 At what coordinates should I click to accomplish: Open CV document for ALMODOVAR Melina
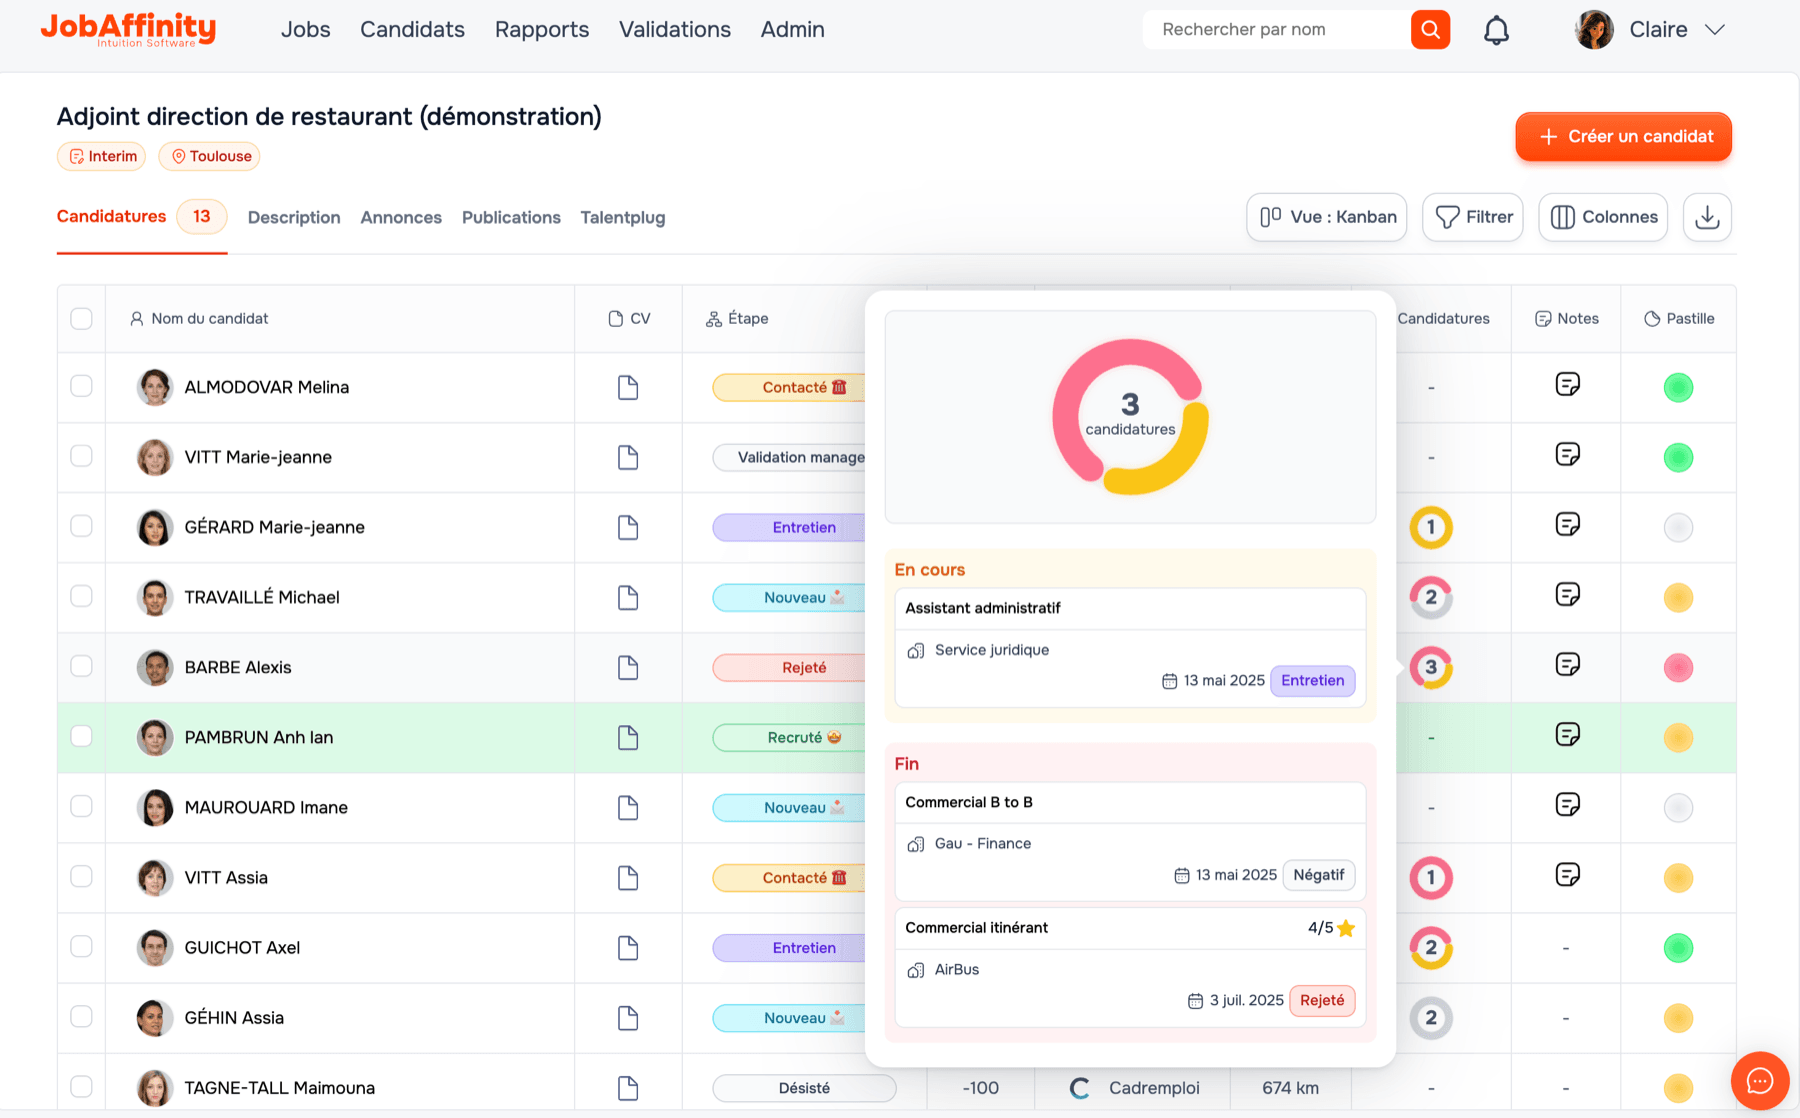(x=628, y=387)
